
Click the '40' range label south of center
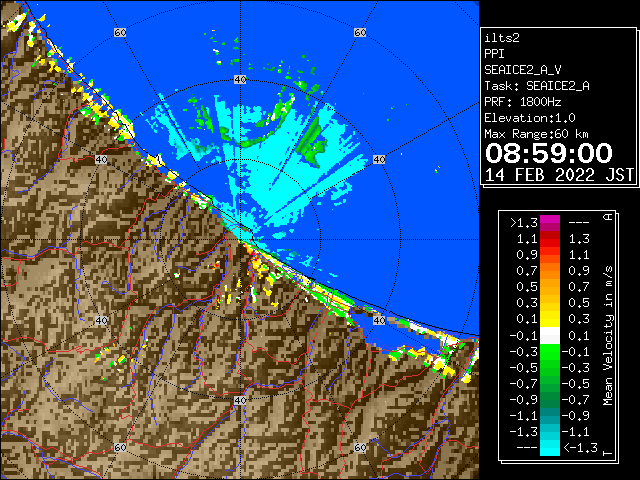[x=240, y=400]
